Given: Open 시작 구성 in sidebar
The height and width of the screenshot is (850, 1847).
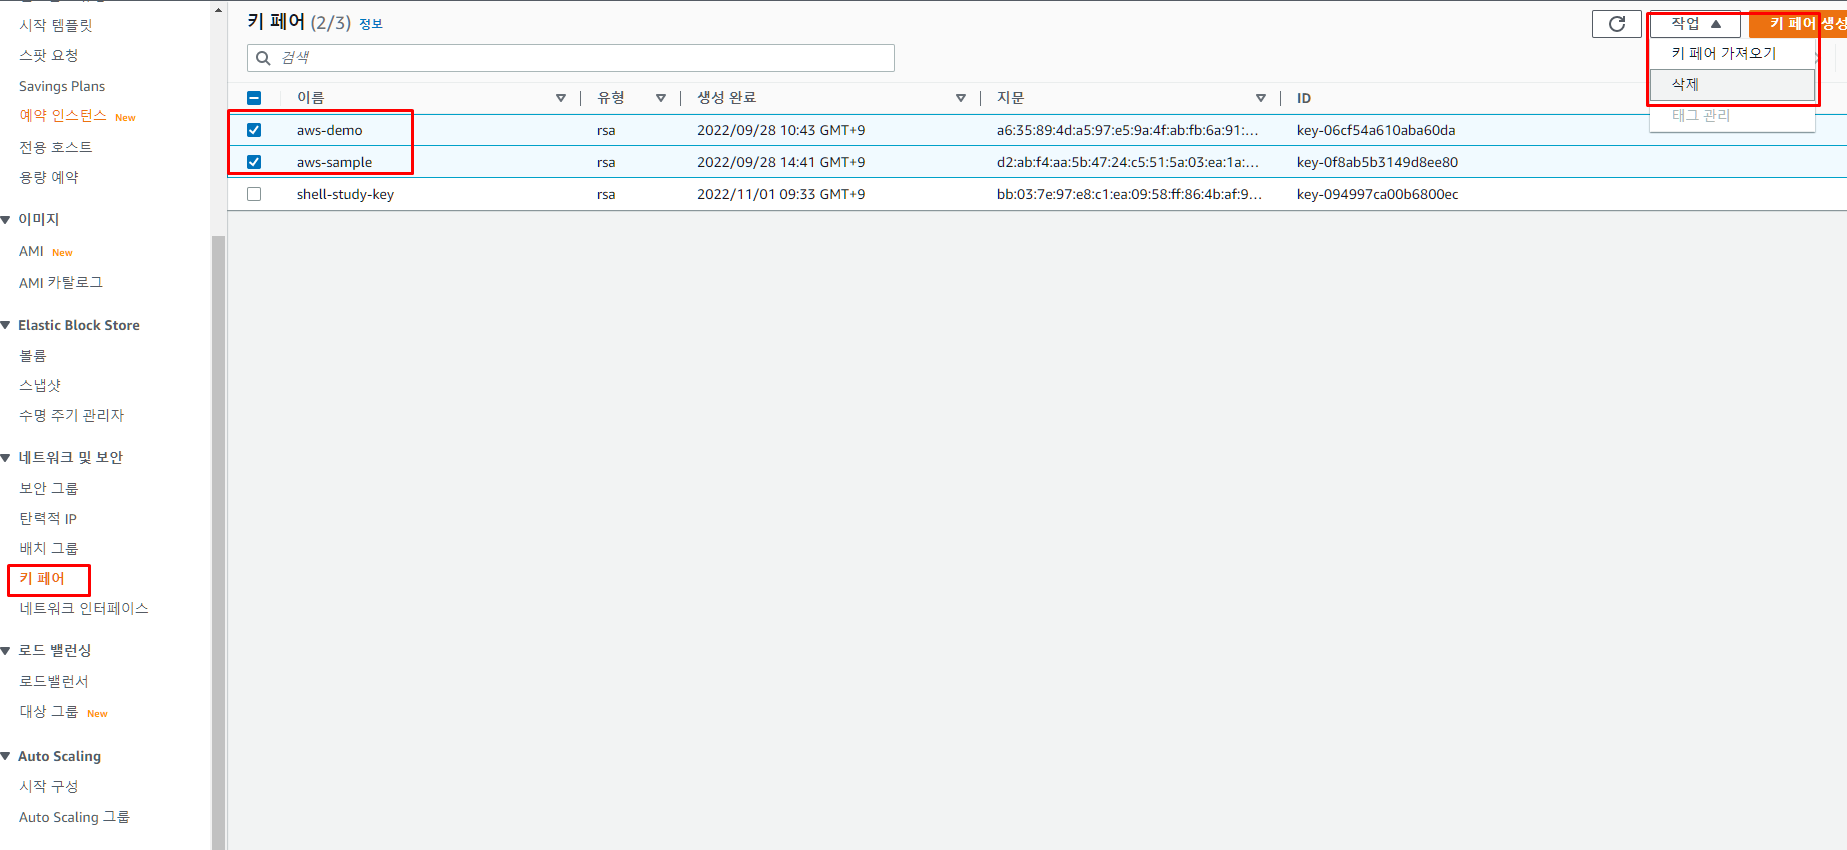Looking at the screenshot, I should 48,786.
